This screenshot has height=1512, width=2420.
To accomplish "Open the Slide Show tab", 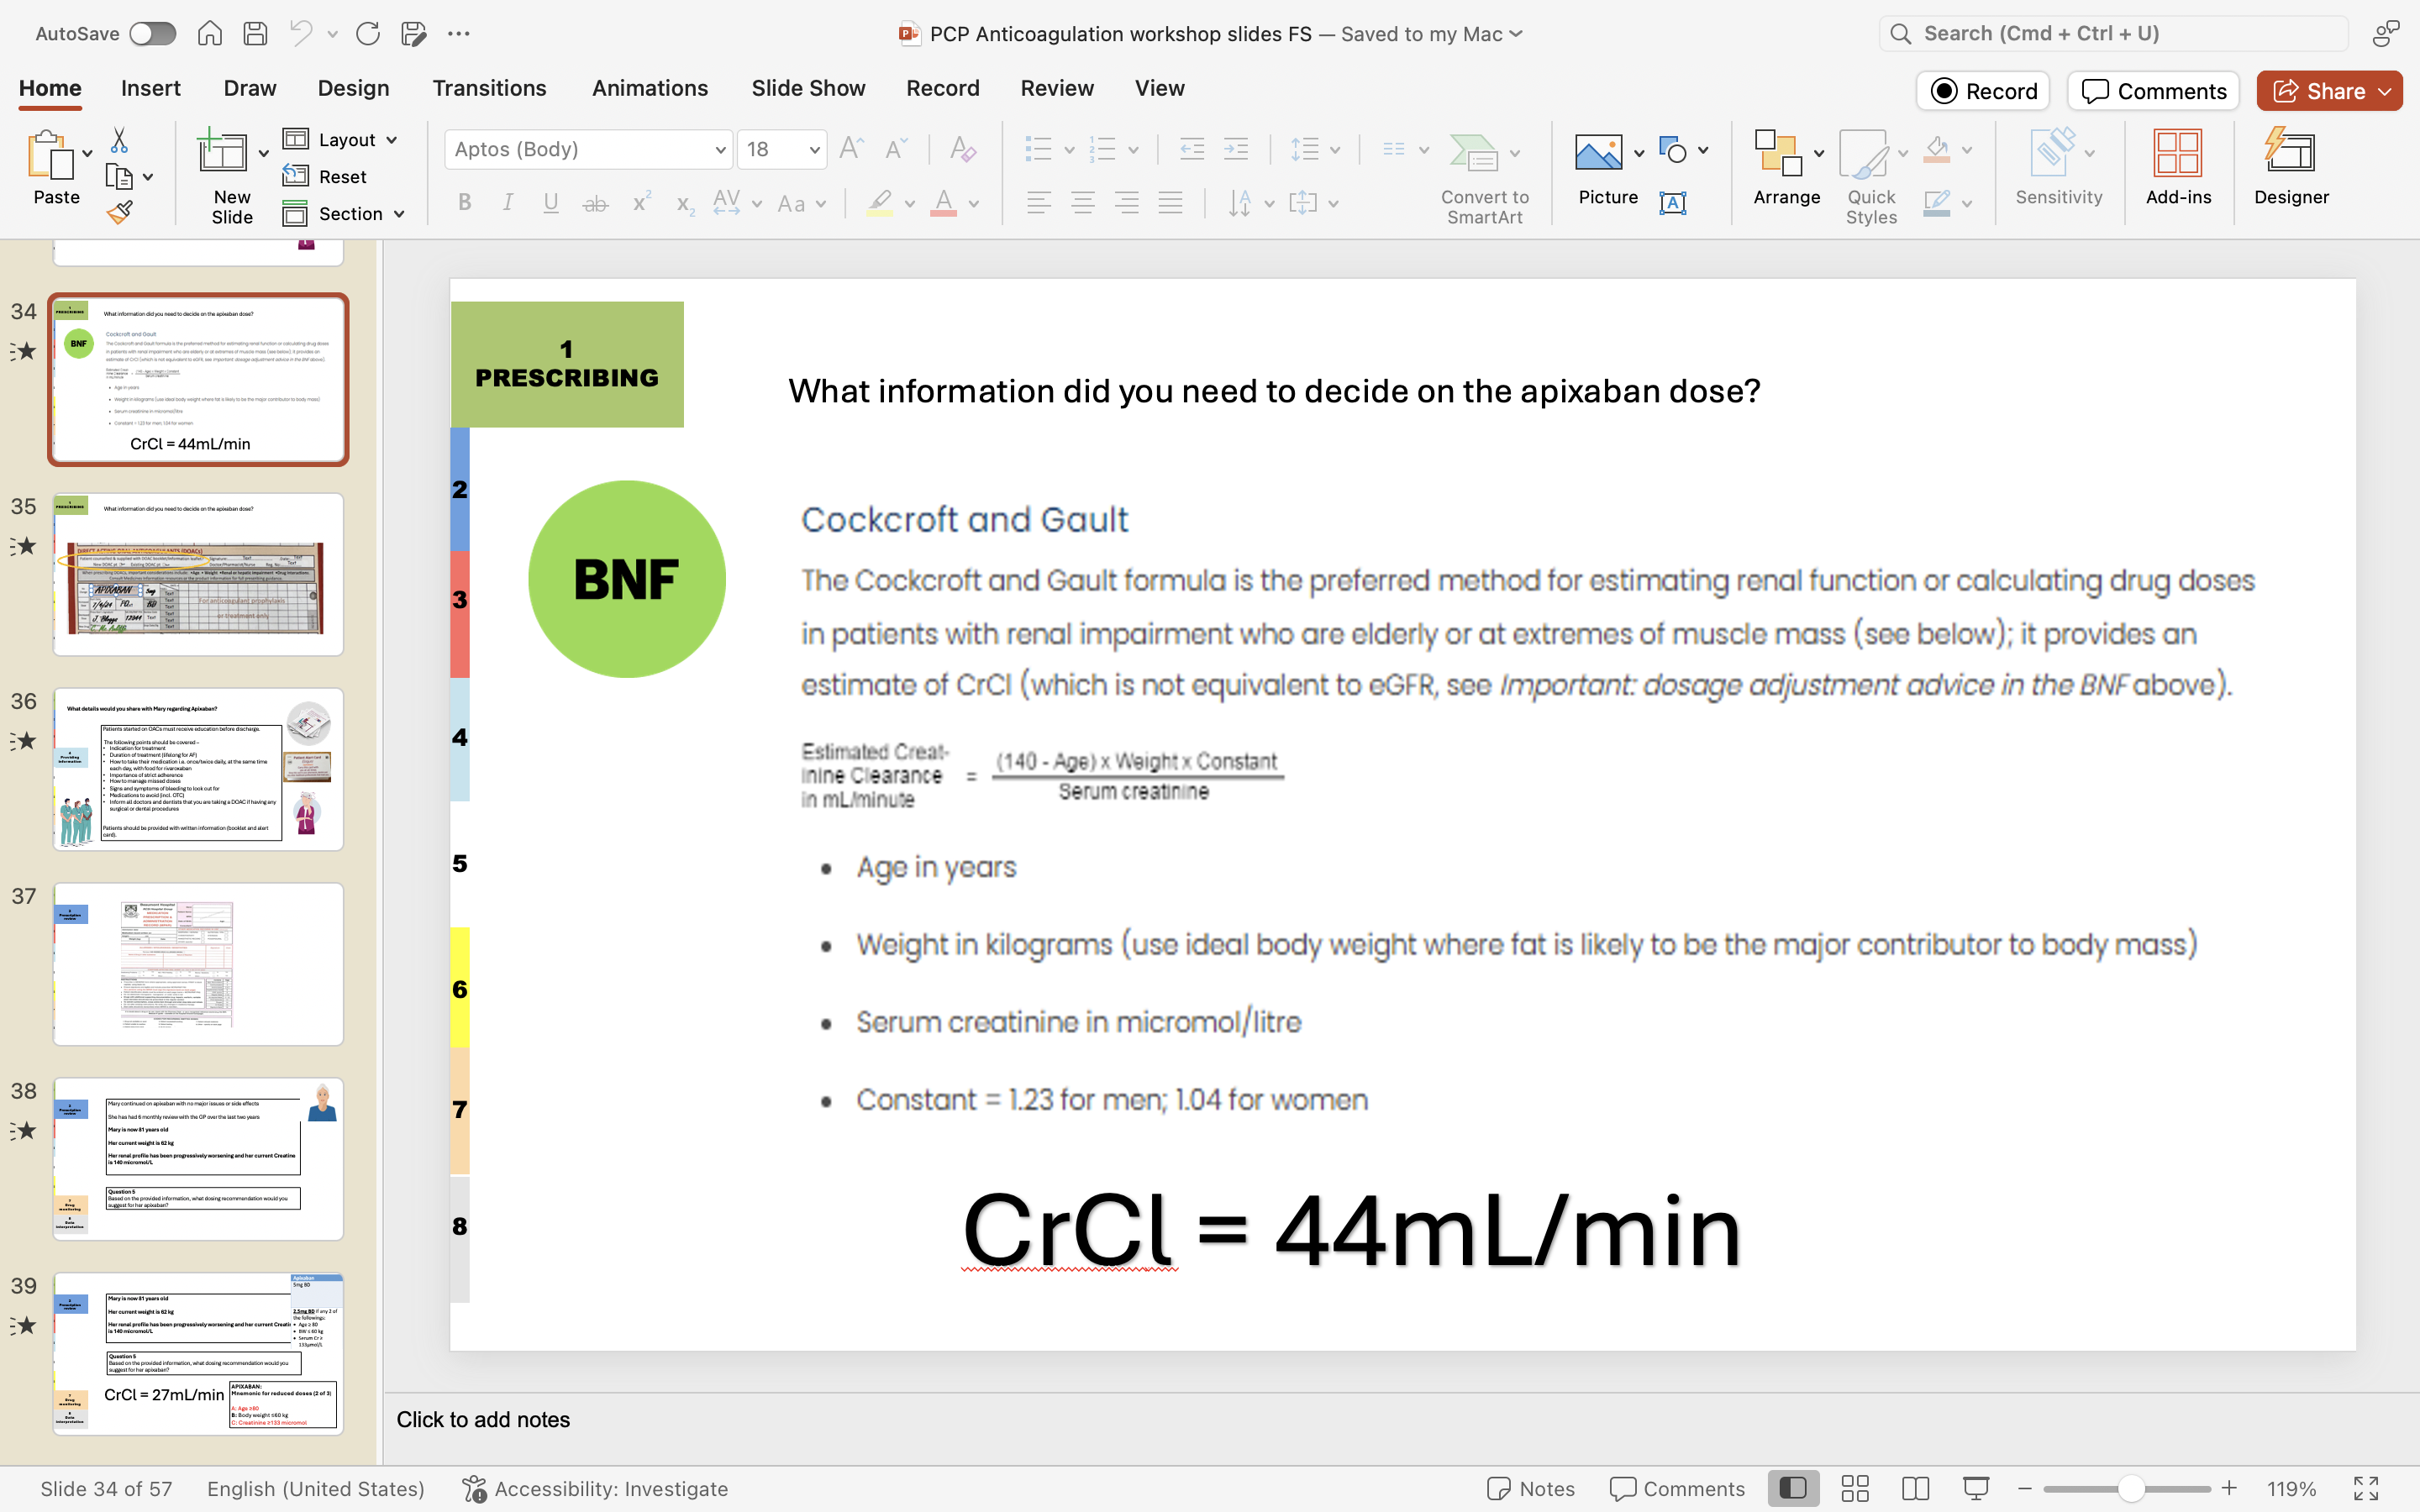I will point(808,88).
